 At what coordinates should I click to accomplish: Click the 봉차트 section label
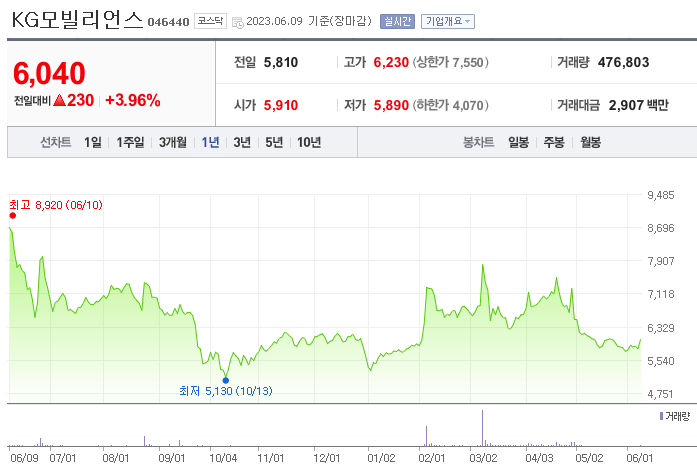pyautogui.click(x=478, y=142)
